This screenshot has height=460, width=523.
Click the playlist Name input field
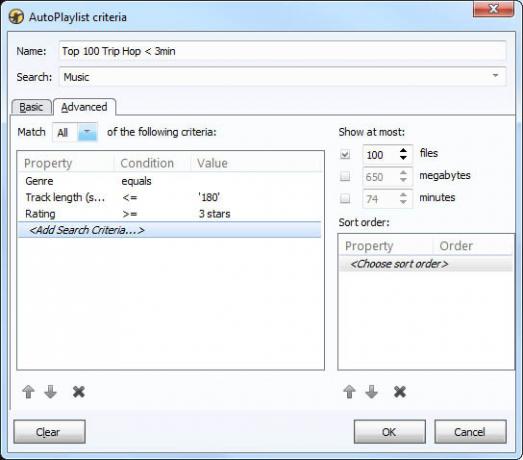tap(282, 51)
